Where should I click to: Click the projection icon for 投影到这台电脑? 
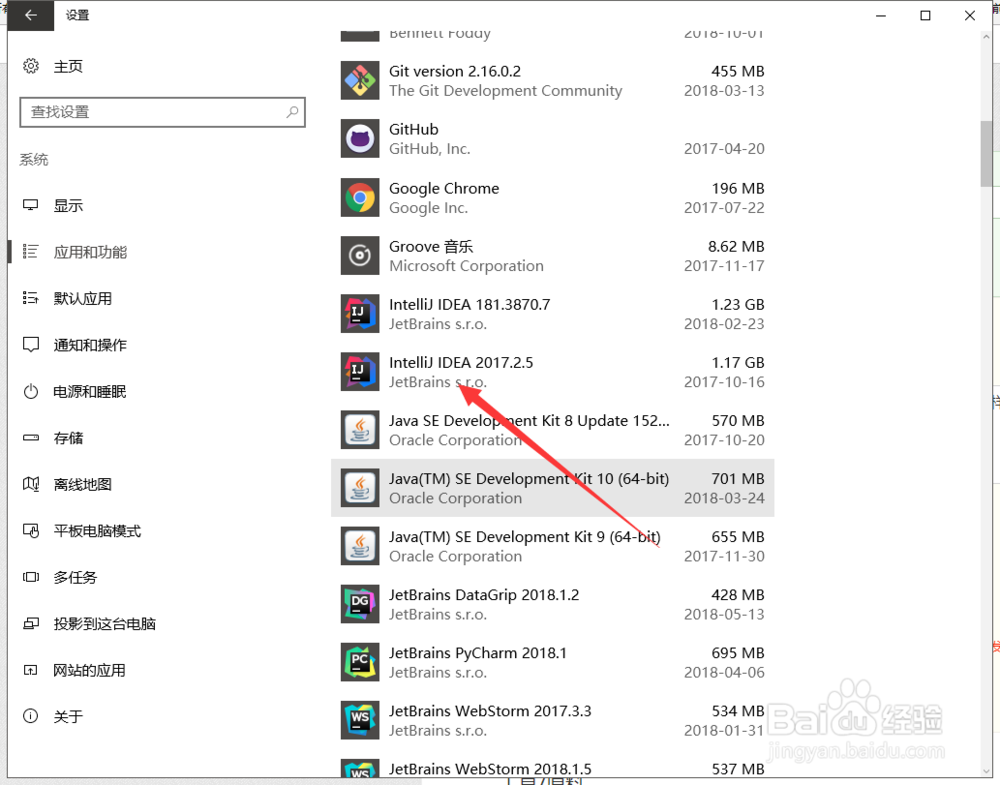point(31,624)
